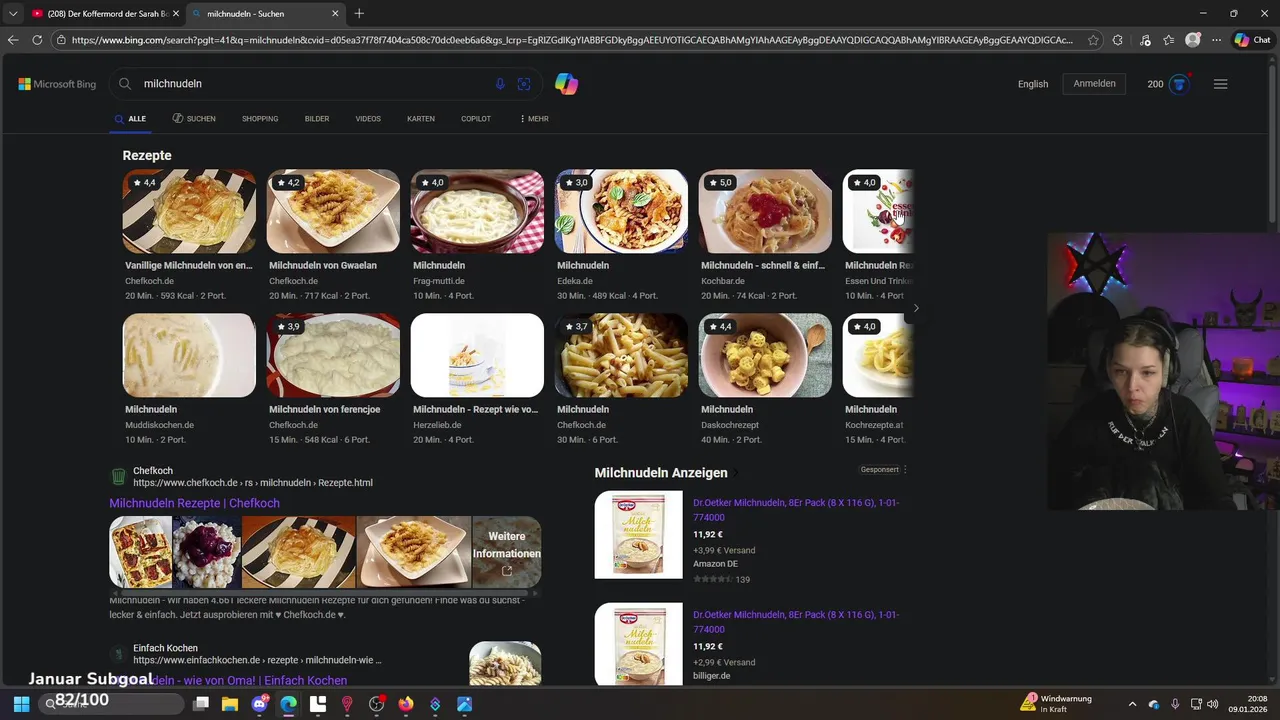Open the tab list dropdown arrow
This screenshot has width=1280, height=720.
(12, 14)
